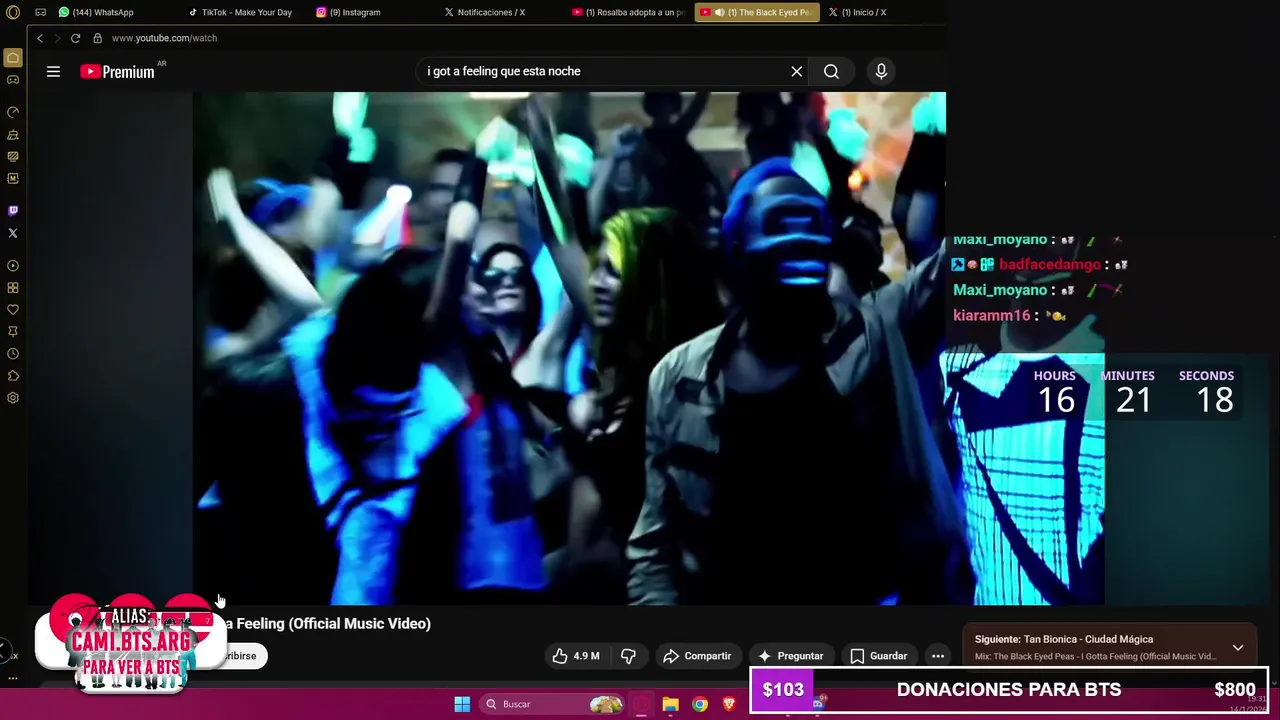Open the sidebar three-dot options
The image size is (1280, 720).
pyautogui.click(x=13, y=678)
